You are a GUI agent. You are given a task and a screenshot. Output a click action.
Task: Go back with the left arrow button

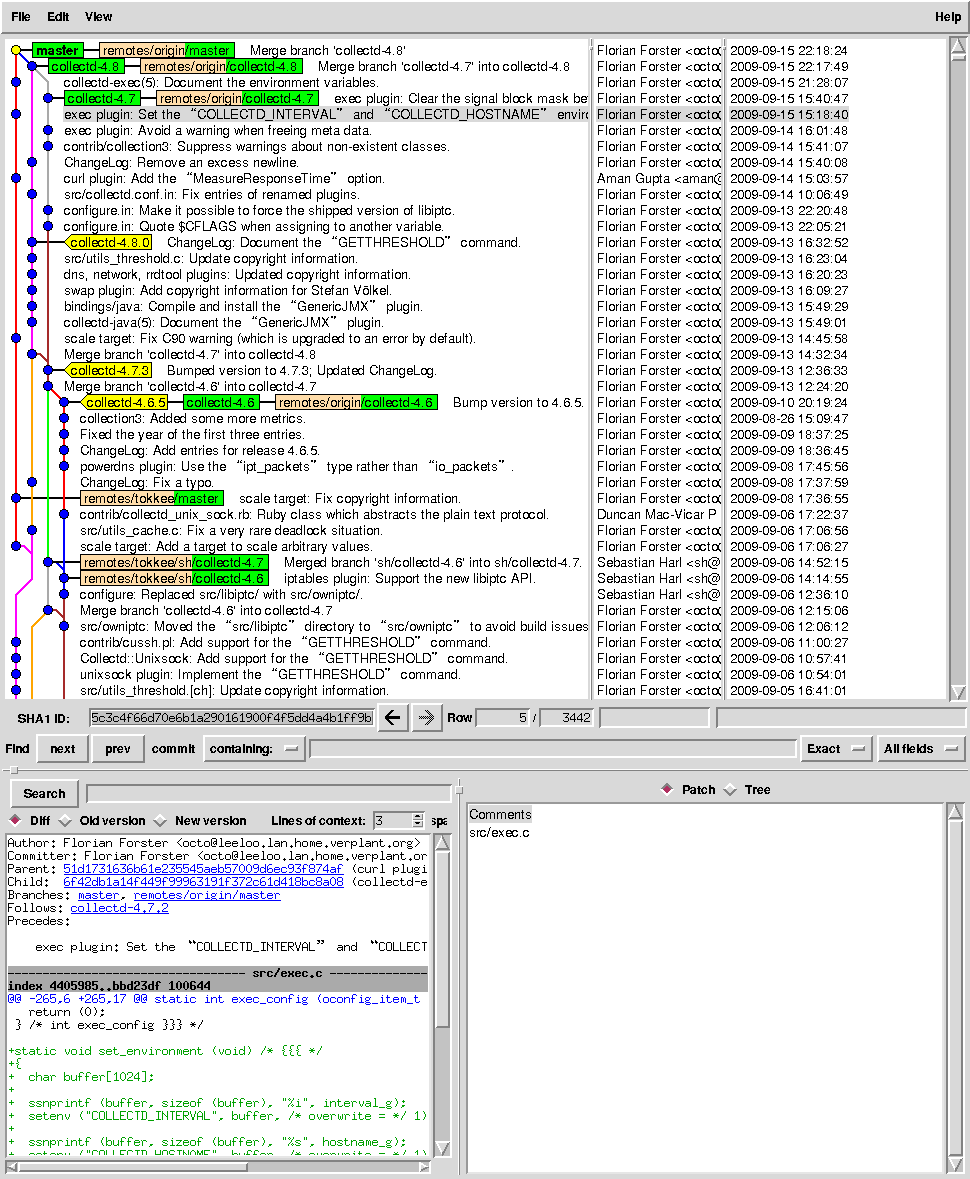click(393, 717)
